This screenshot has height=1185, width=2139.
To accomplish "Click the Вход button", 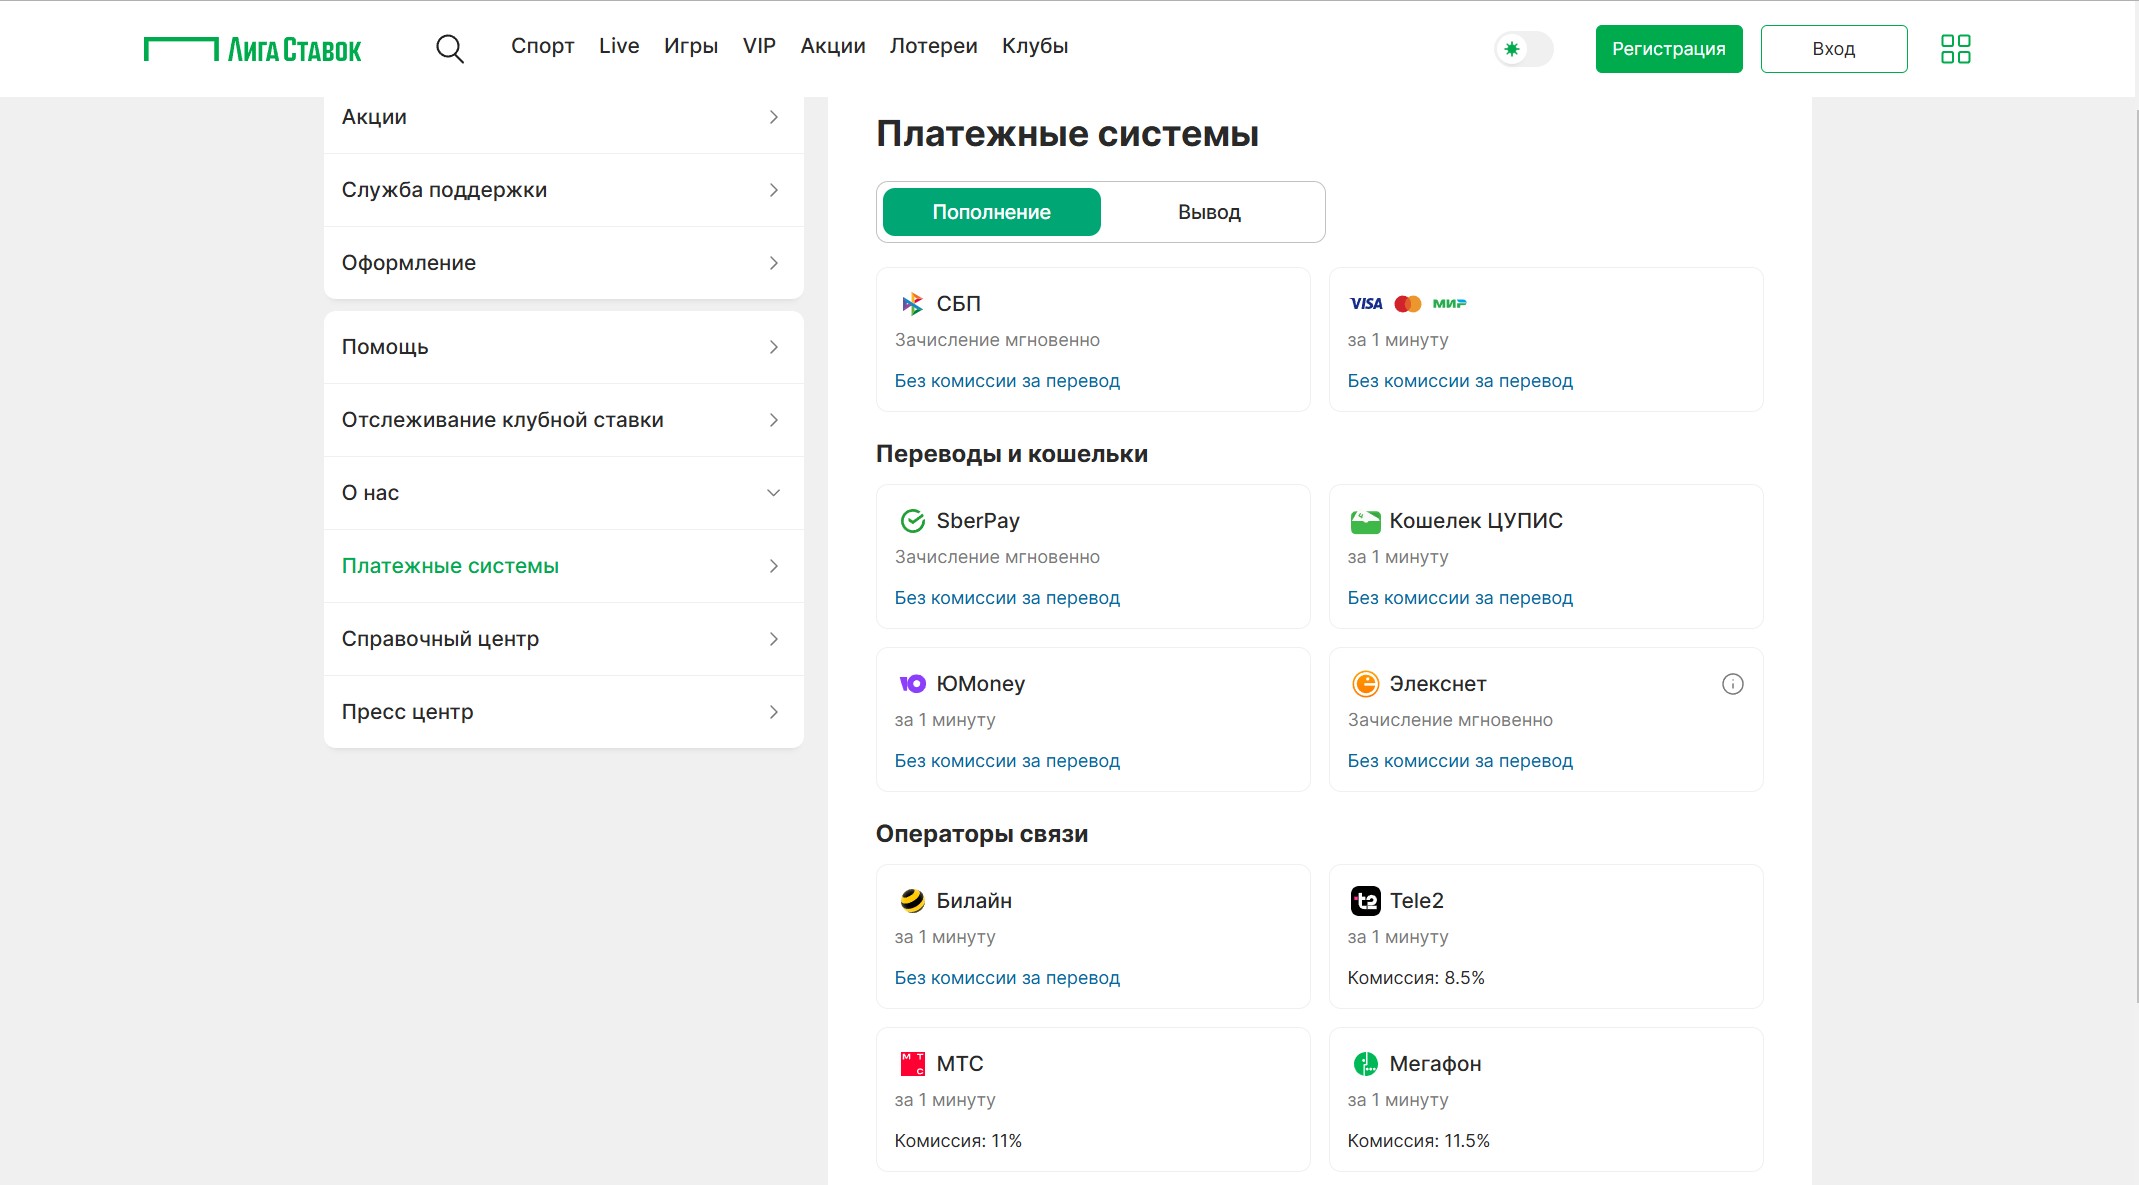I will [x=1833, y=49].
